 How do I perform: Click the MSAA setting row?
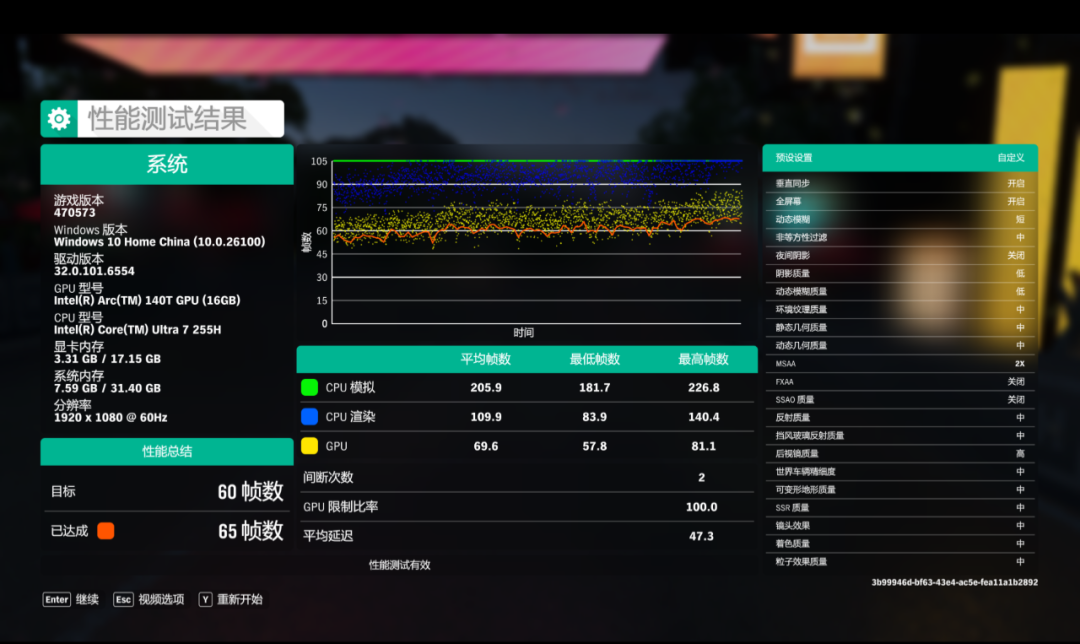(900, 364)
